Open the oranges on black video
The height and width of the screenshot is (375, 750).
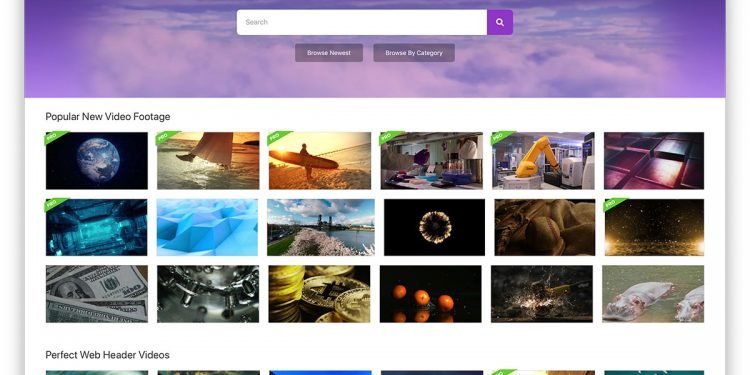(430, 294)
